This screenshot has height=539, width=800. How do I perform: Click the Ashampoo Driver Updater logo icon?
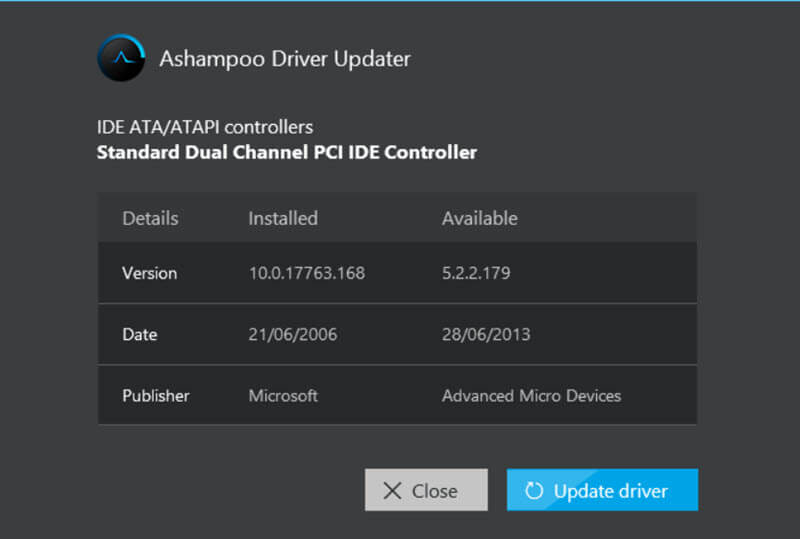121,58
